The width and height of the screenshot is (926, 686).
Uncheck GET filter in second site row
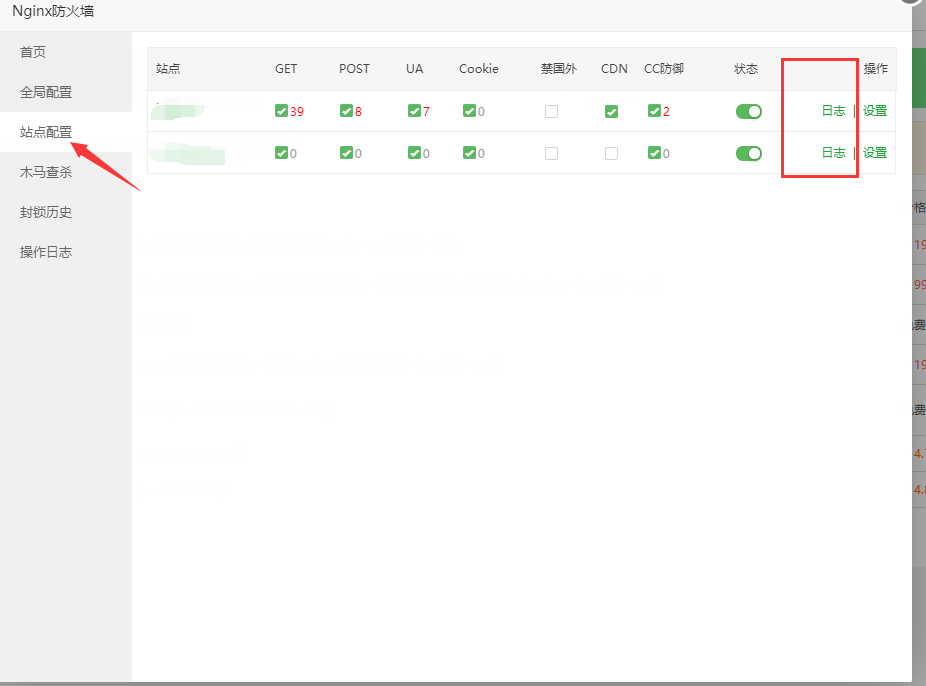[281, 153]
